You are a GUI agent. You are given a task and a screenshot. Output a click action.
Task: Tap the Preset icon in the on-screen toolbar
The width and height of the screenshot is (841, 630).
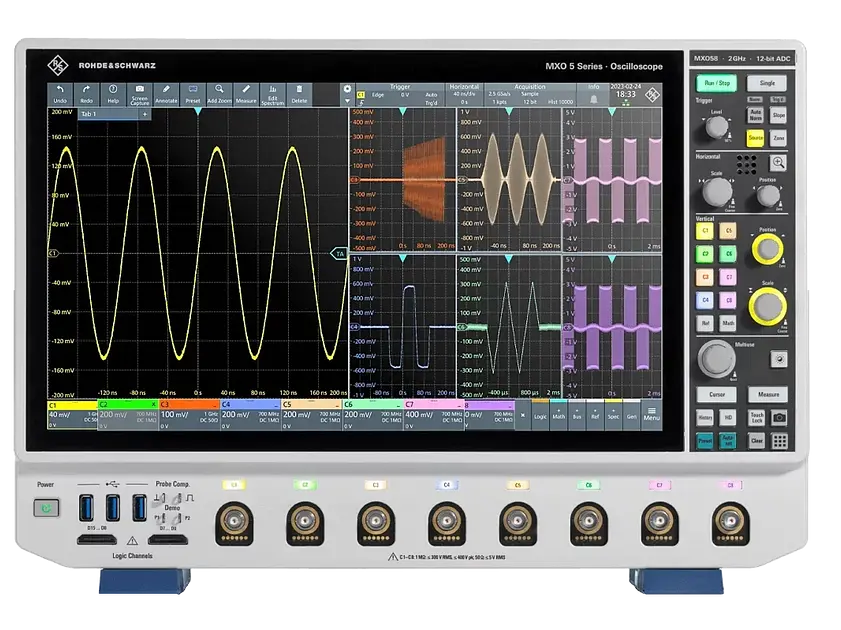coord(193,94)
